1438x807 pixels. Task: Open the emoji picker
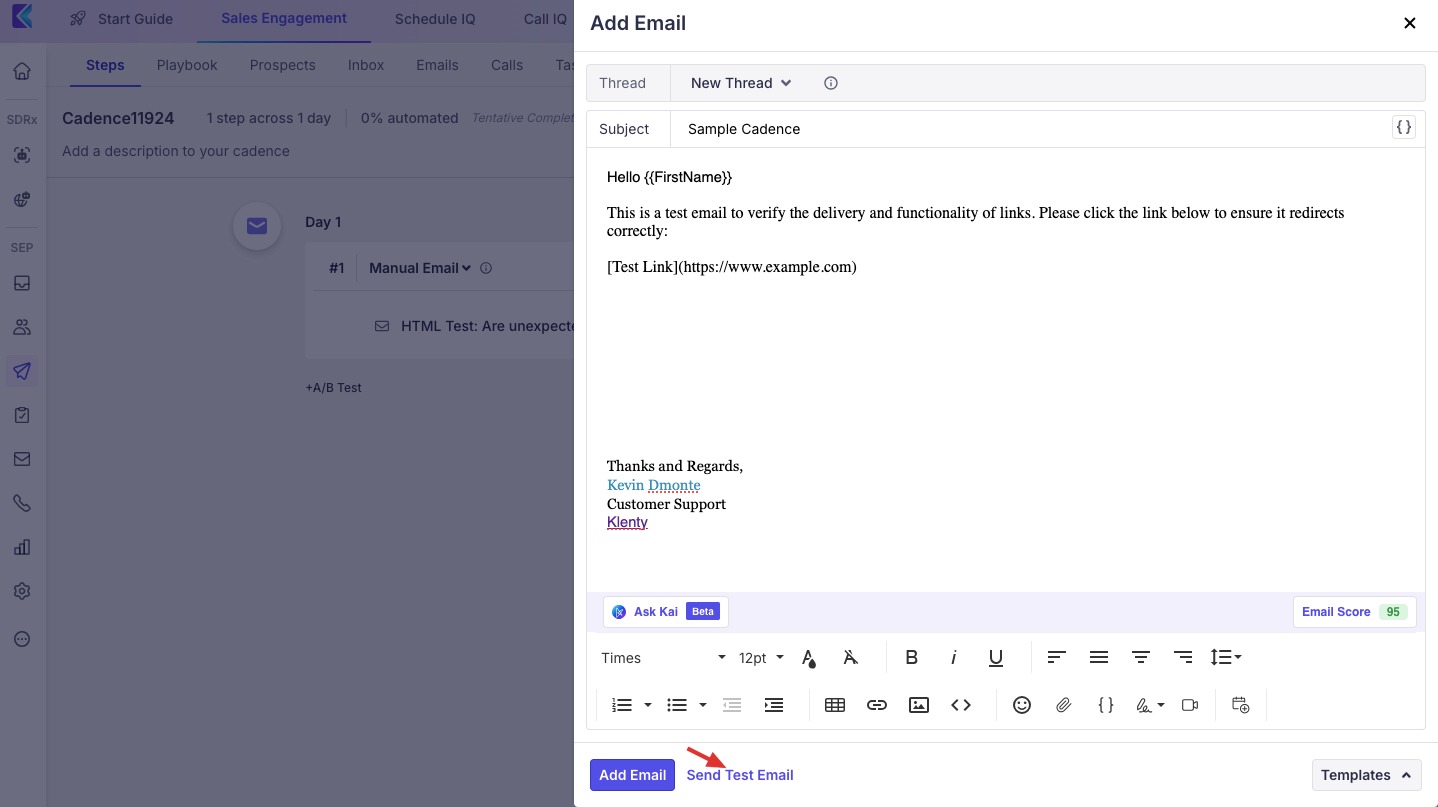tap(1022, 705)
